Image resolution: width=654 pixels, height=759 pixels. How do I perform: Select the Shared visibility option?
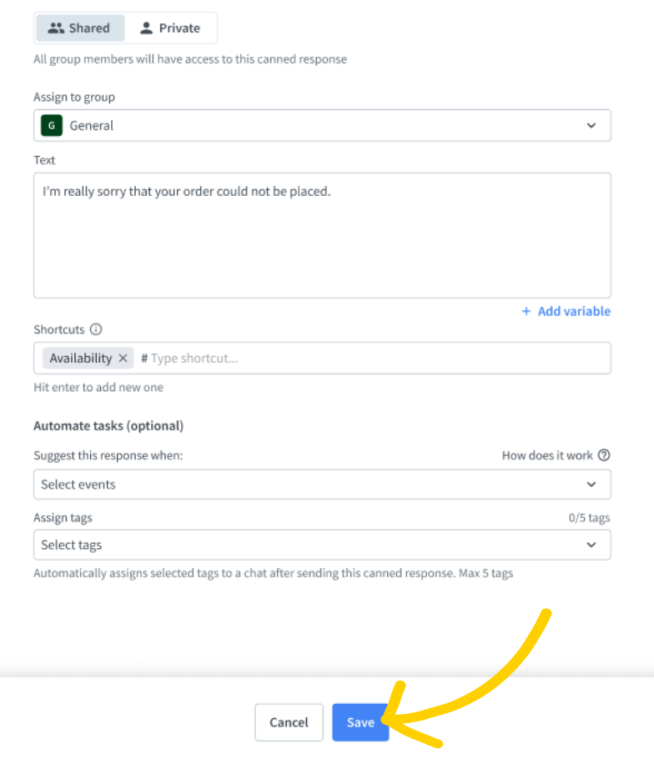(80, 28)
